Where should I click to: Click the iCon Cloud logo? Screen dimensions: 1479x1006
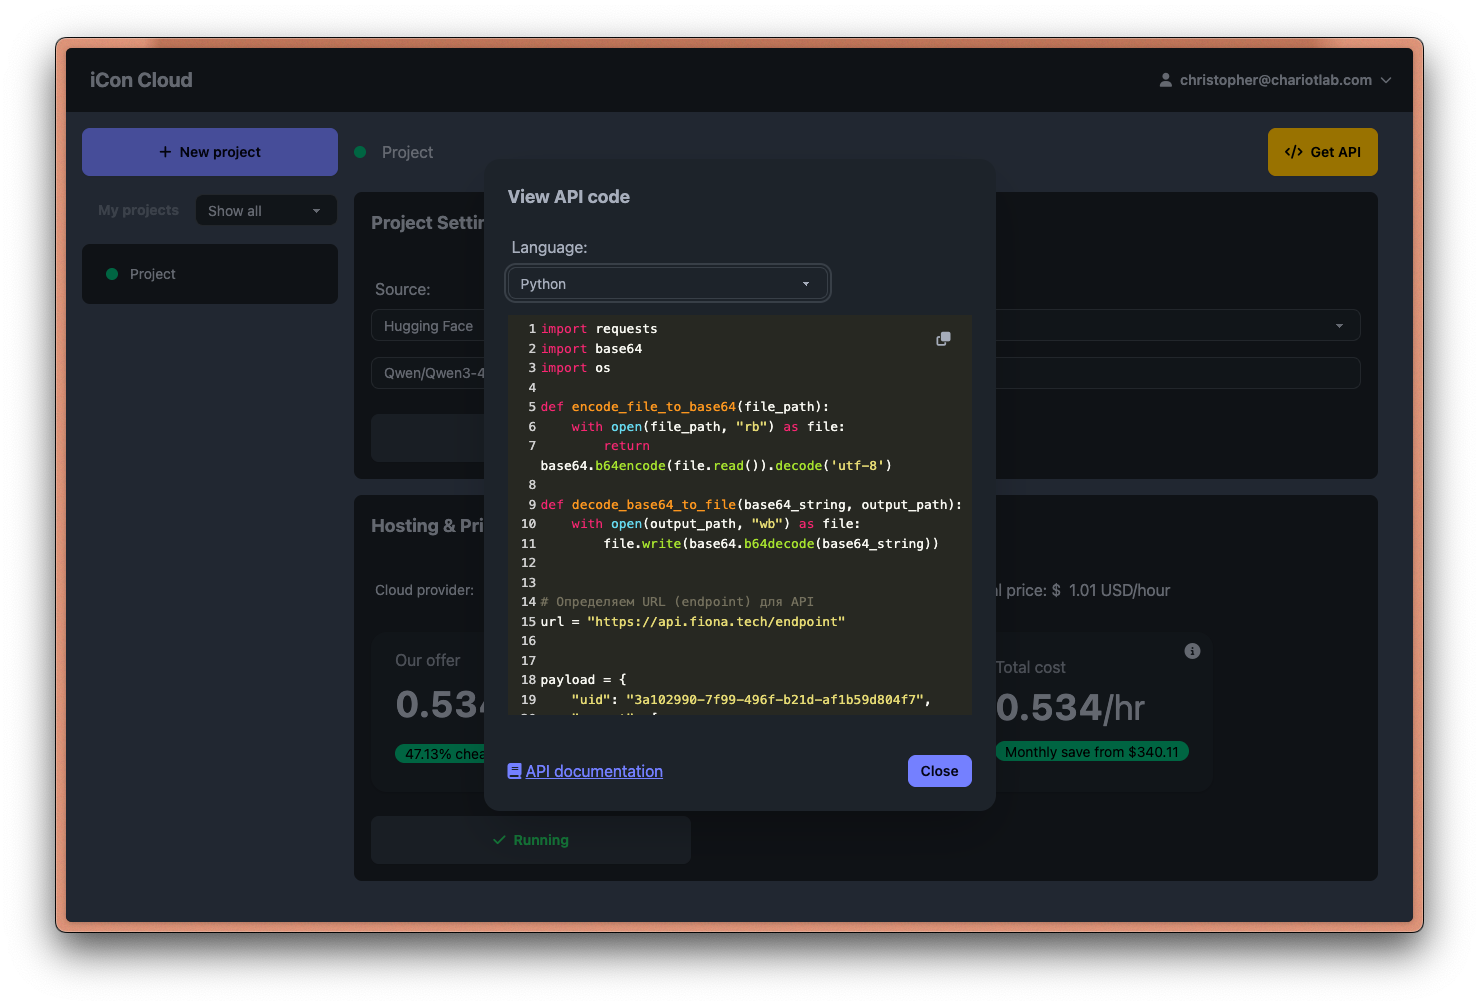141,80
